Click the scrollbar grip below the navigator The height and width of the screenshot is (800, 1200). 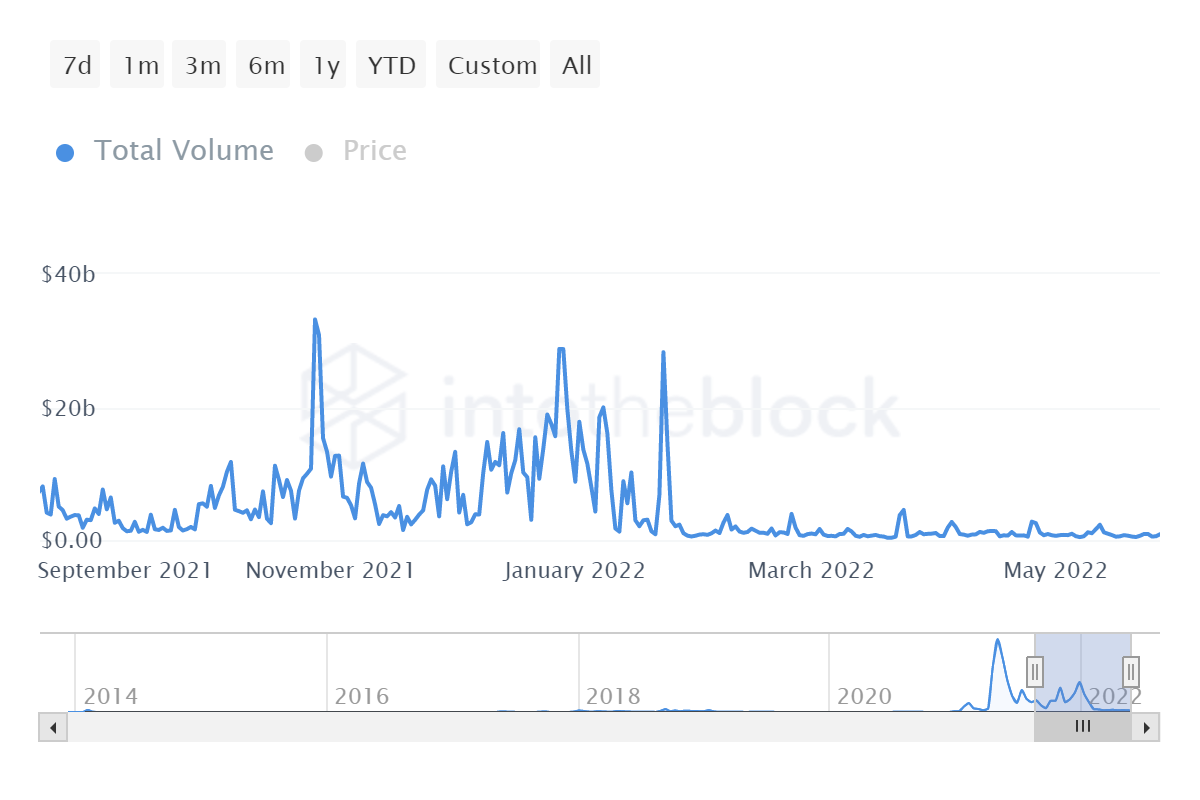[x=1083, y=727]
